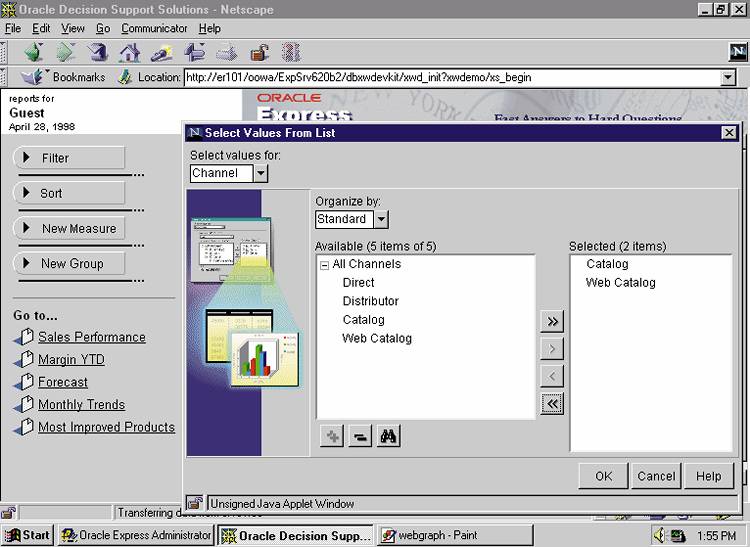Click the Security padlock toolbar icon
750x547 pixels.
259,52
